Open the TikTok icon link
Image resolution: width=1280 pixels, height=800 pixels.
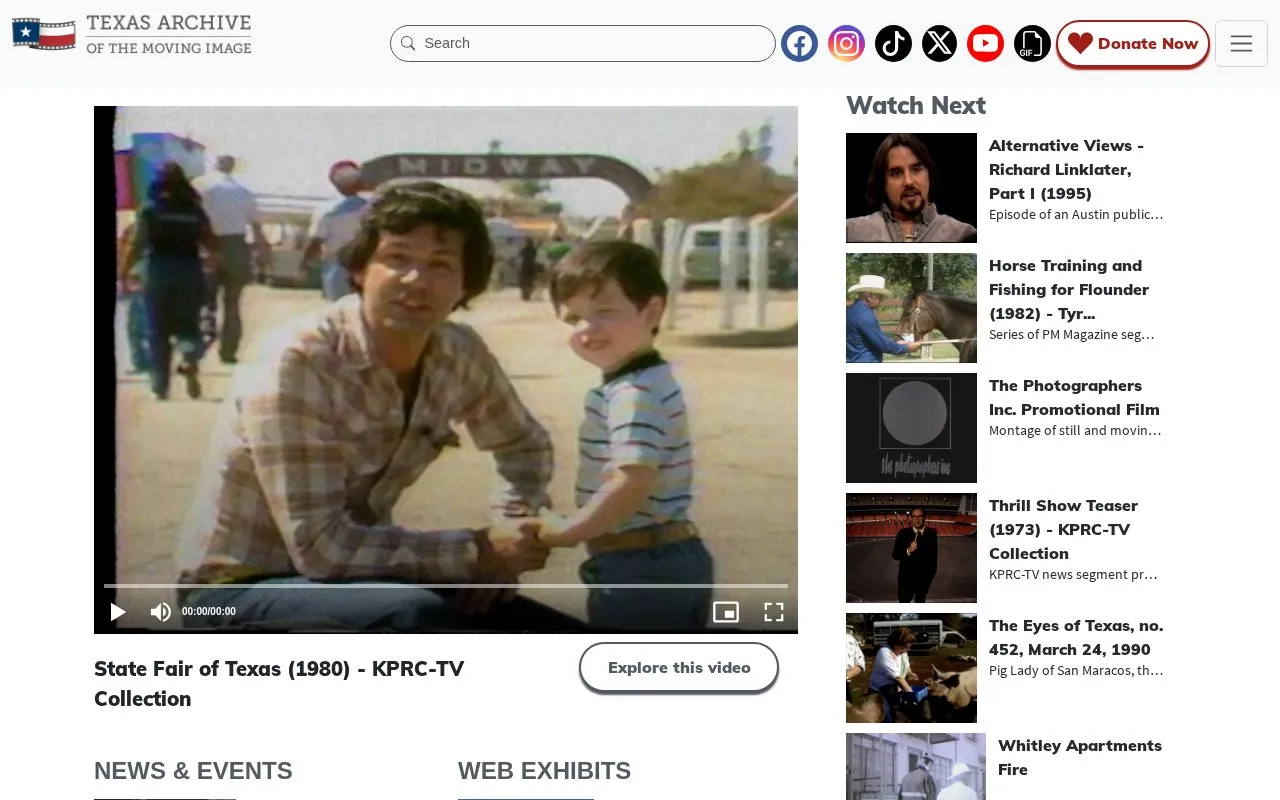coord(893,43)
